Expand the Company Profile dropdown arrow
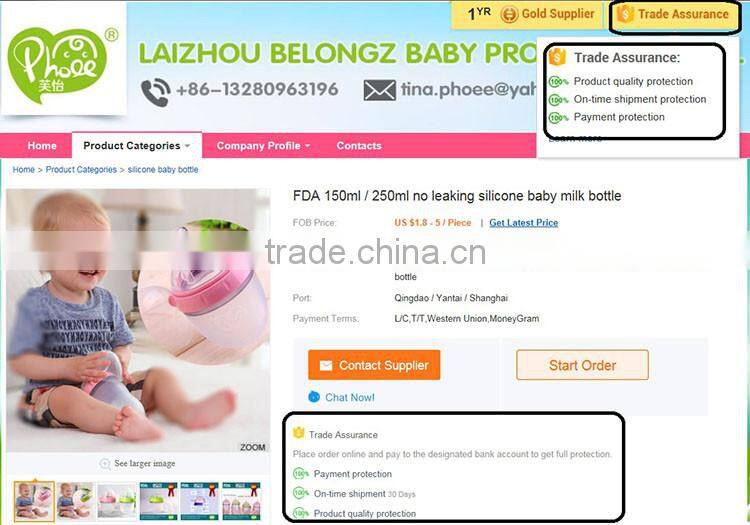This screenshot has height=525, width=750. (308, 145)
